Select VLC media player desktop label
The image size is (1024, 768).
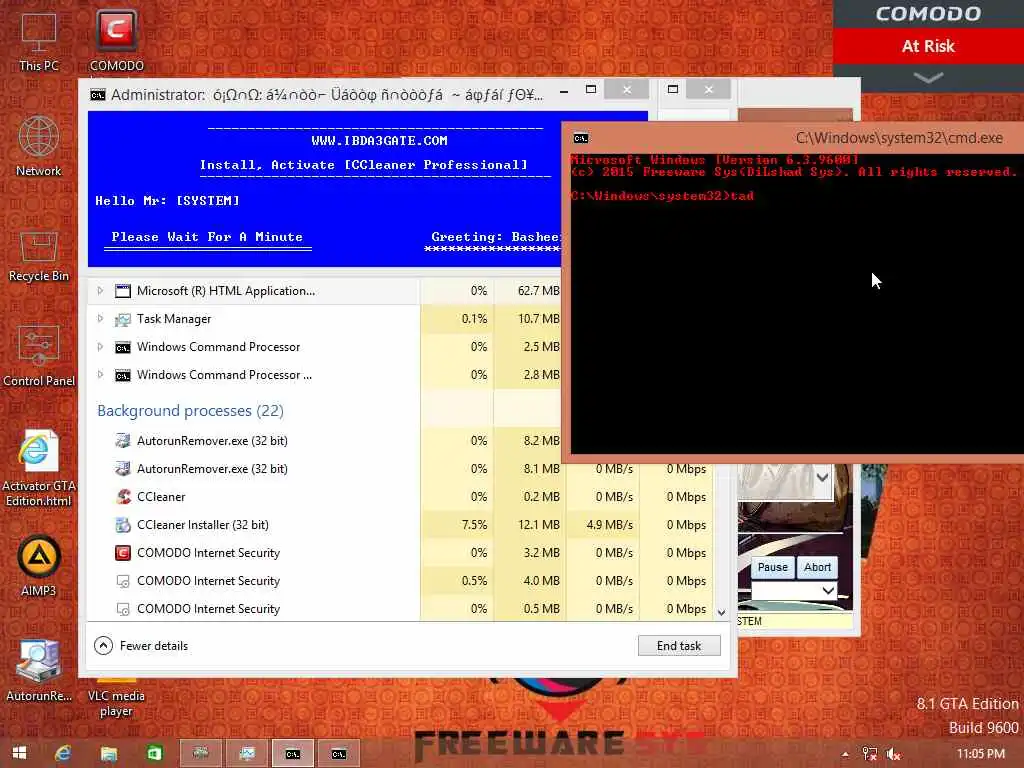[116, 703]
